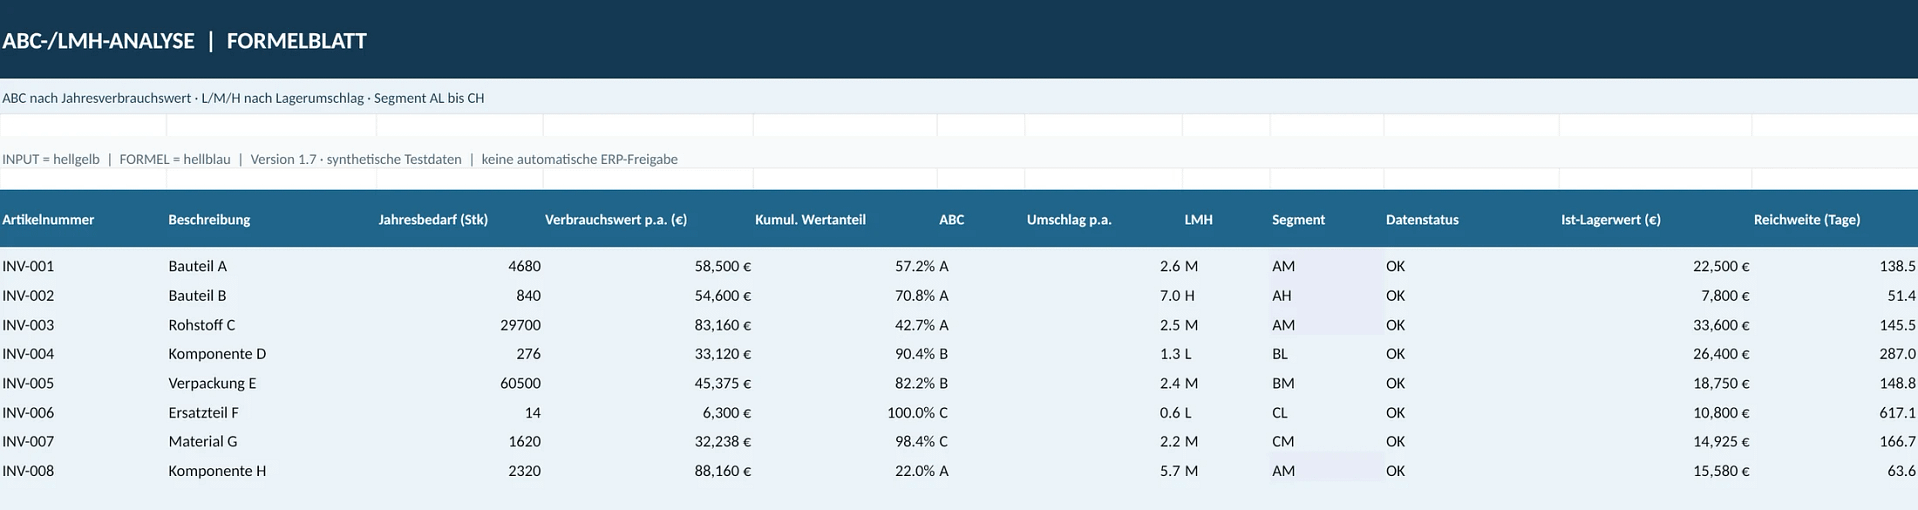Select the ABC-/LMH-ANALYSE | FORMELBLATT title

184,41
